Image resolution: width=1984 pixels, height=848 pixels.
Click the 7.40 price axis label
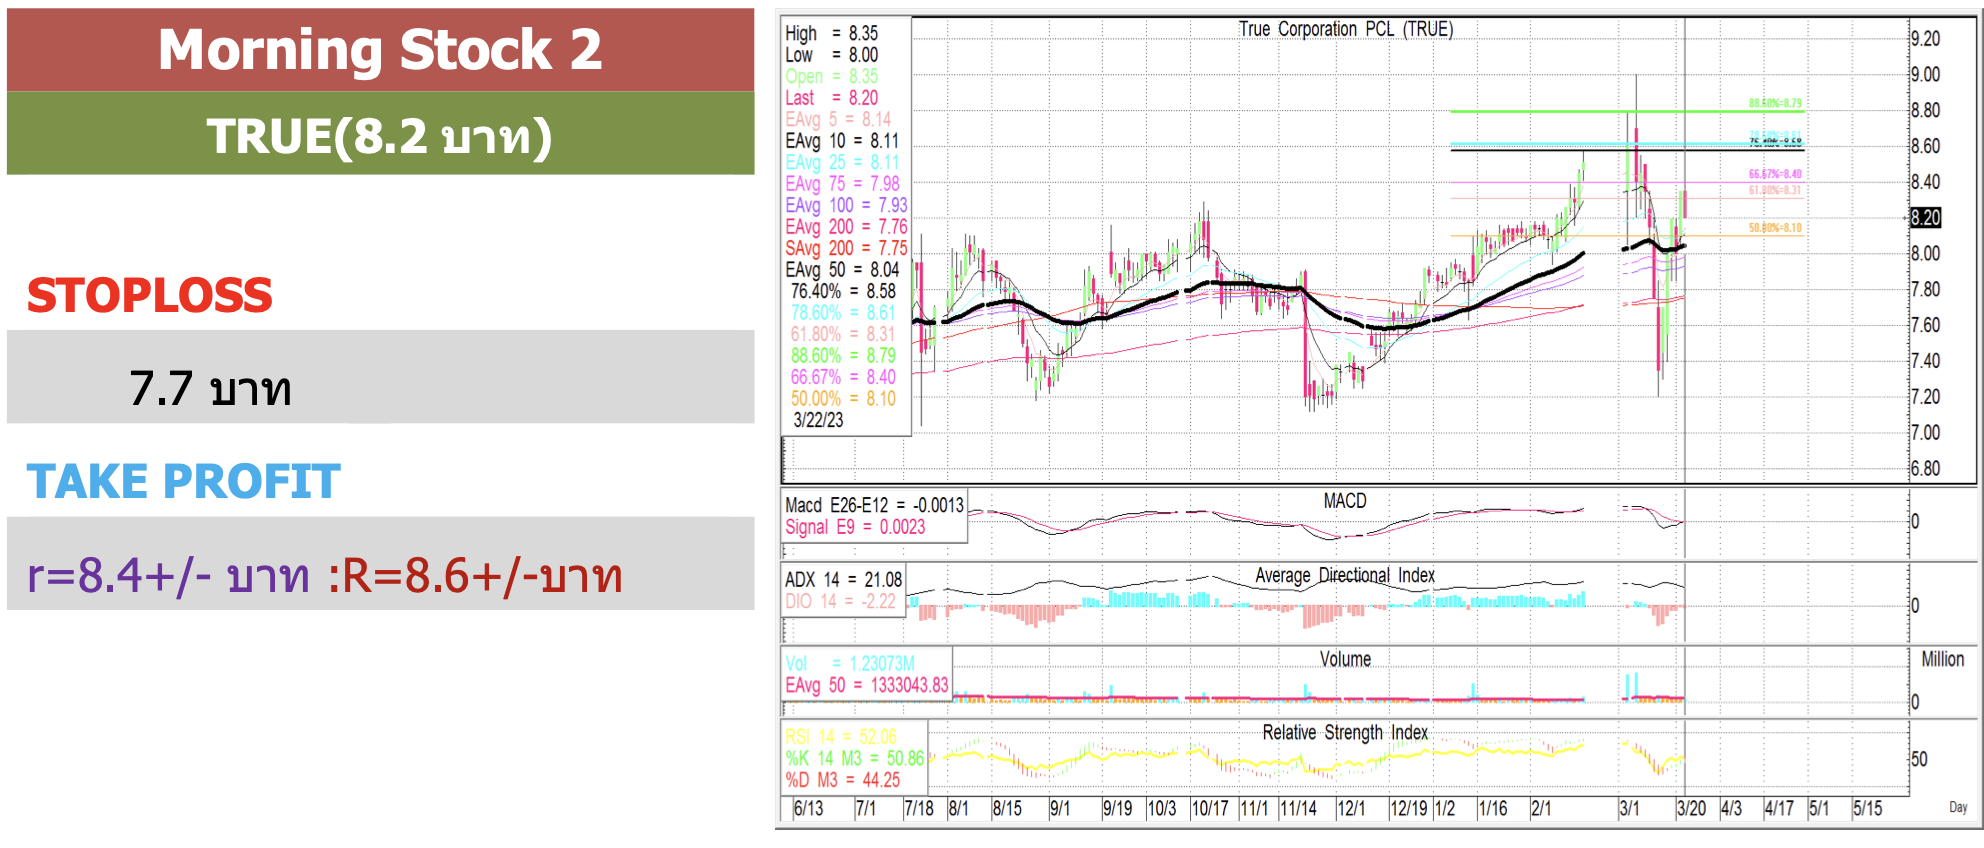point(1926,361)
